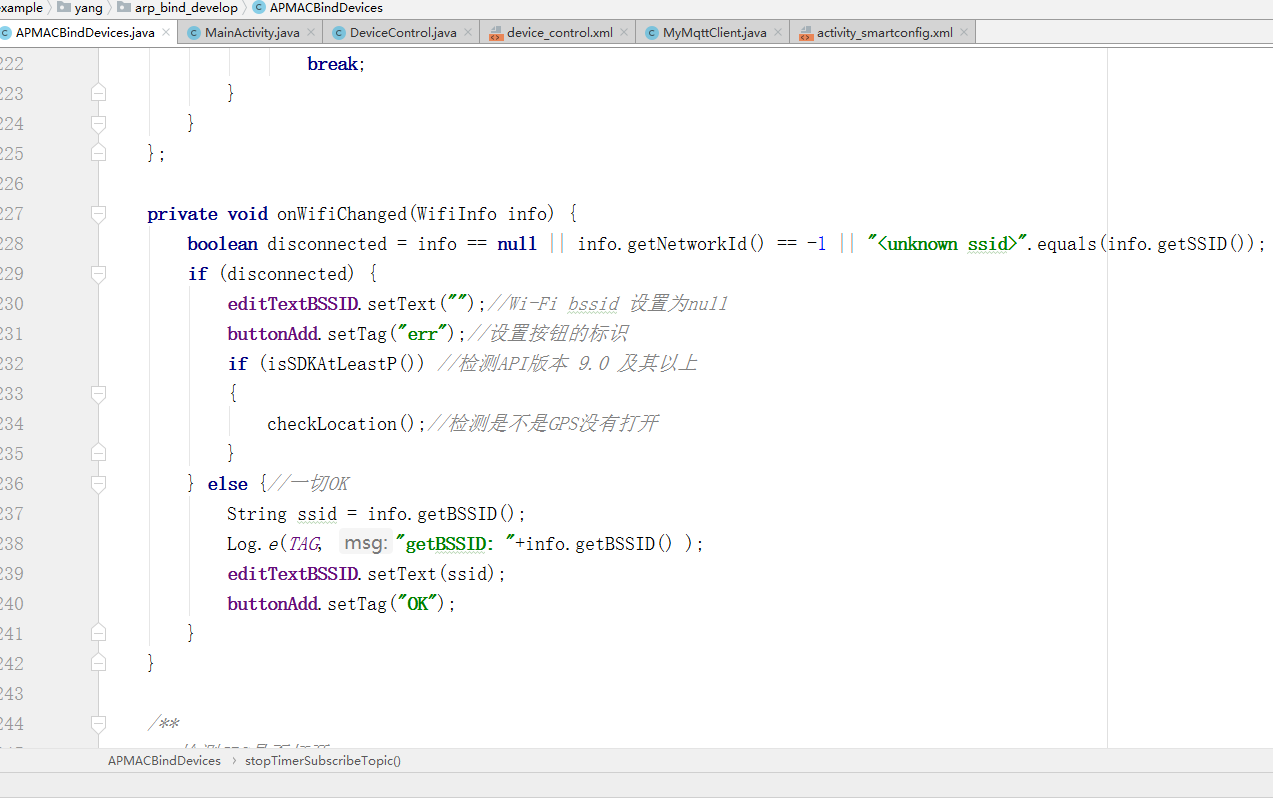The image size is (1273, 808).
Task: Collapse the Javadoc comment at line 244
Action: tap(98, 723)
